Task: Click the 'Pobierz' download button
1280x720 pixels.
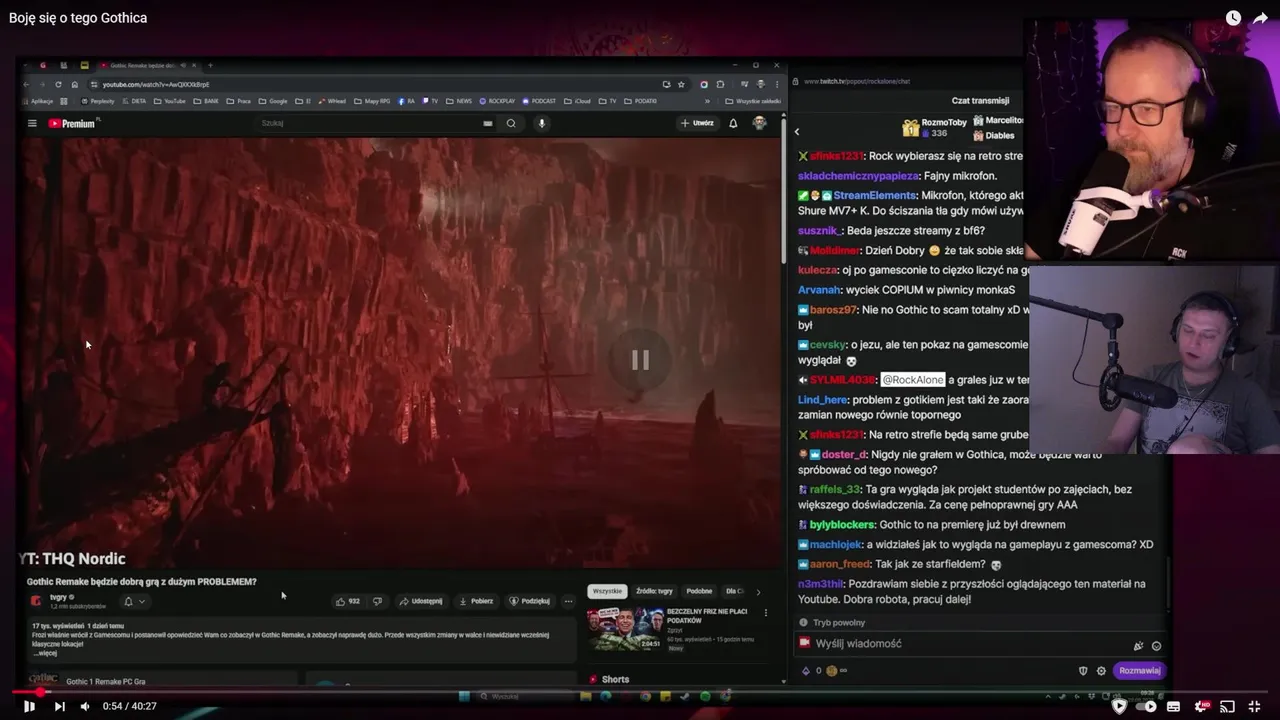Action: pos(476,601)
